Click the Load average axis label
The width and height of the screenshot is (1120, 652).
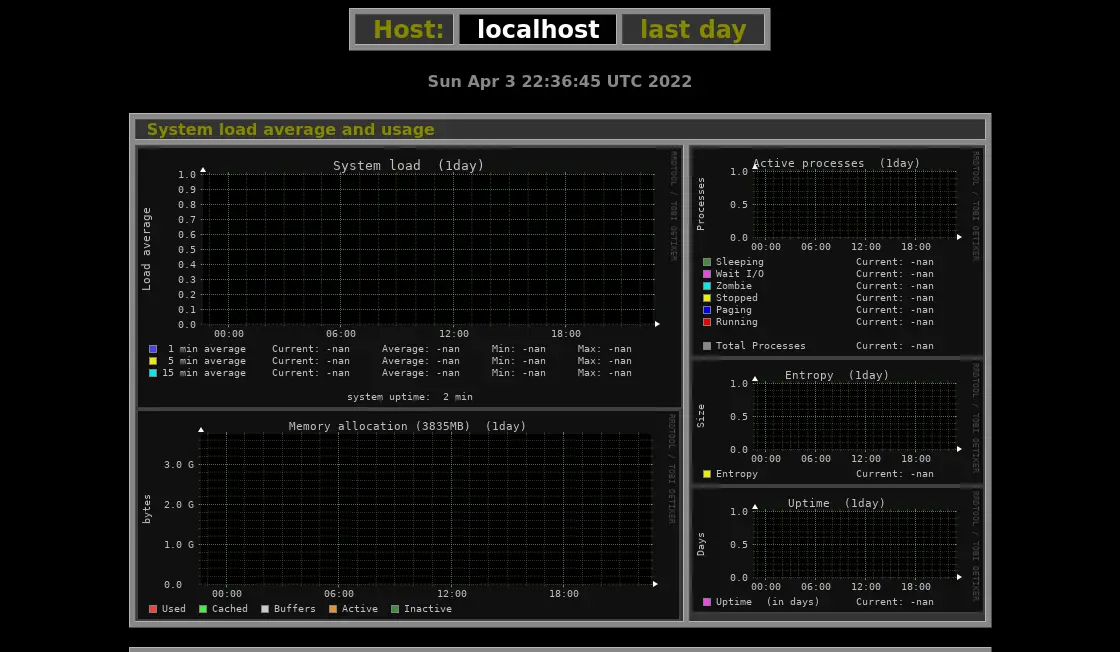tap(146, 249)
